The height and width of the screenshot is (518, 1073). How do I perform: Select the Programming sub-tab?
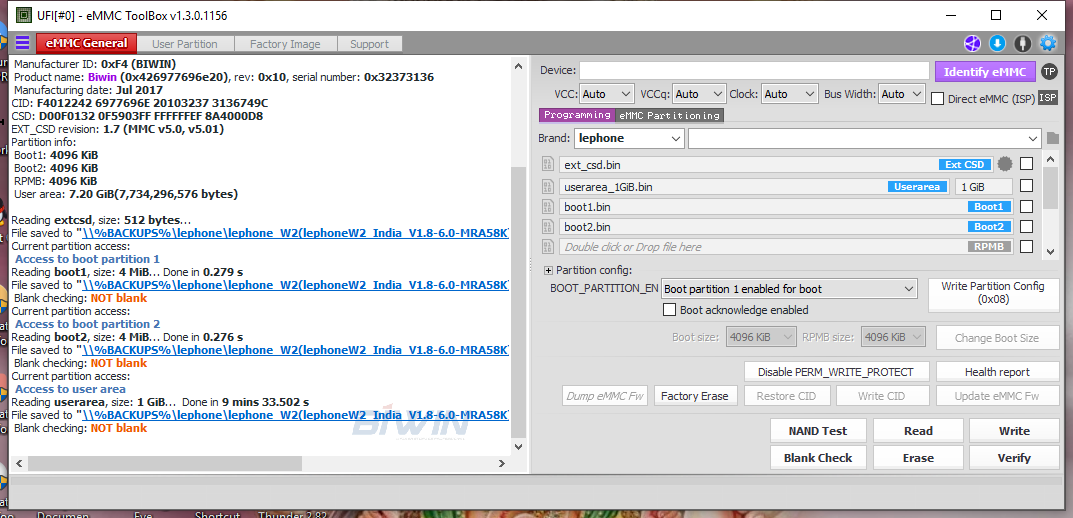coord(578,115)
